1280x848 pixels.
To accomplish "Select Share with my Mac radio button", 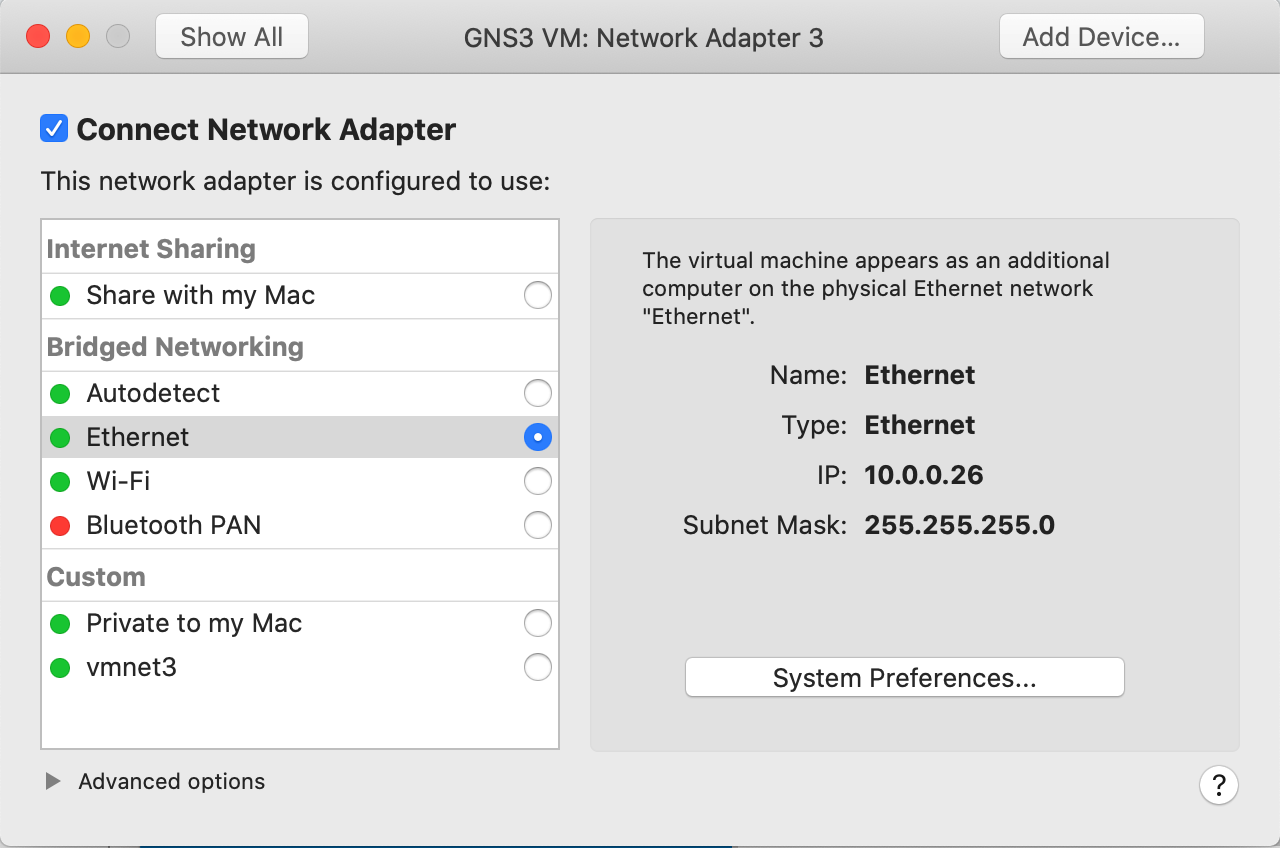I will [x=538, y=296].
